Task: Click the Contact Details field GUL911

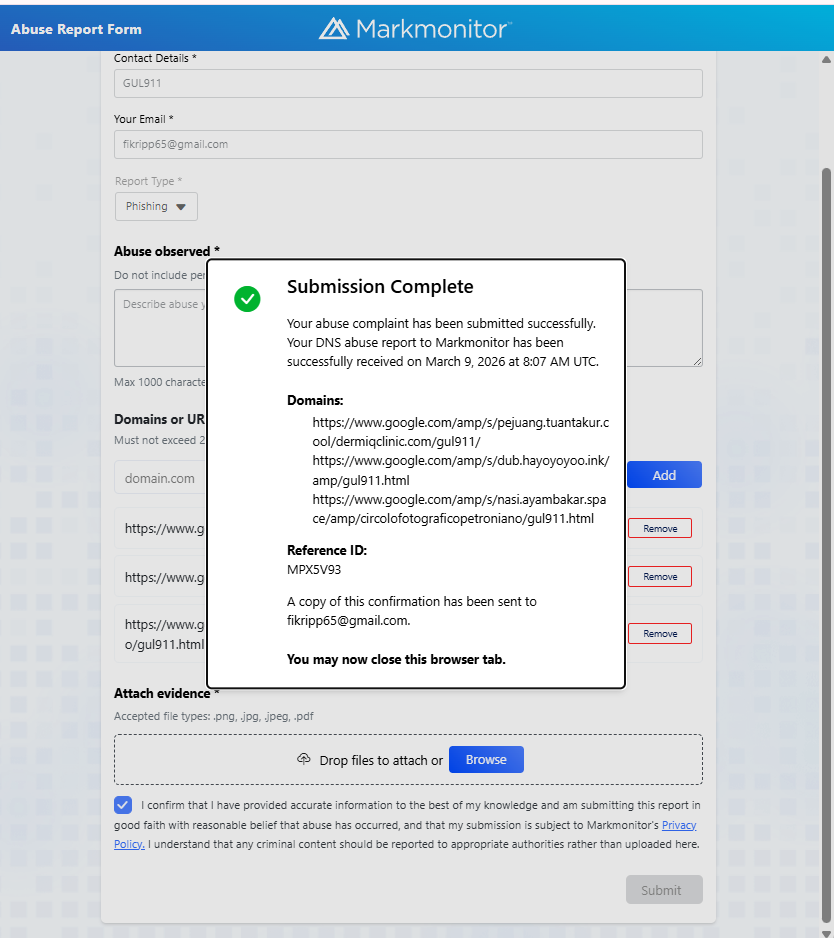Action: 408,84
